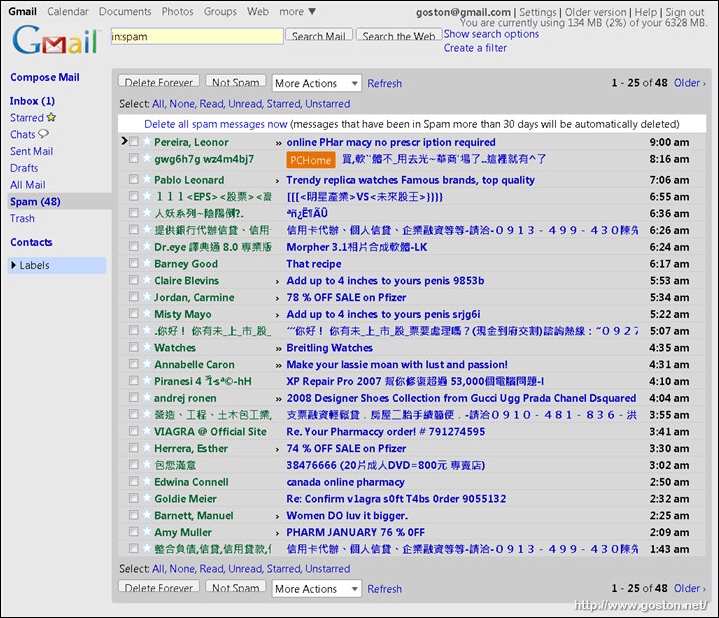Open 'Trendy replica watches' message subject
Screen dimensions: 719x618
pos(410,180)
